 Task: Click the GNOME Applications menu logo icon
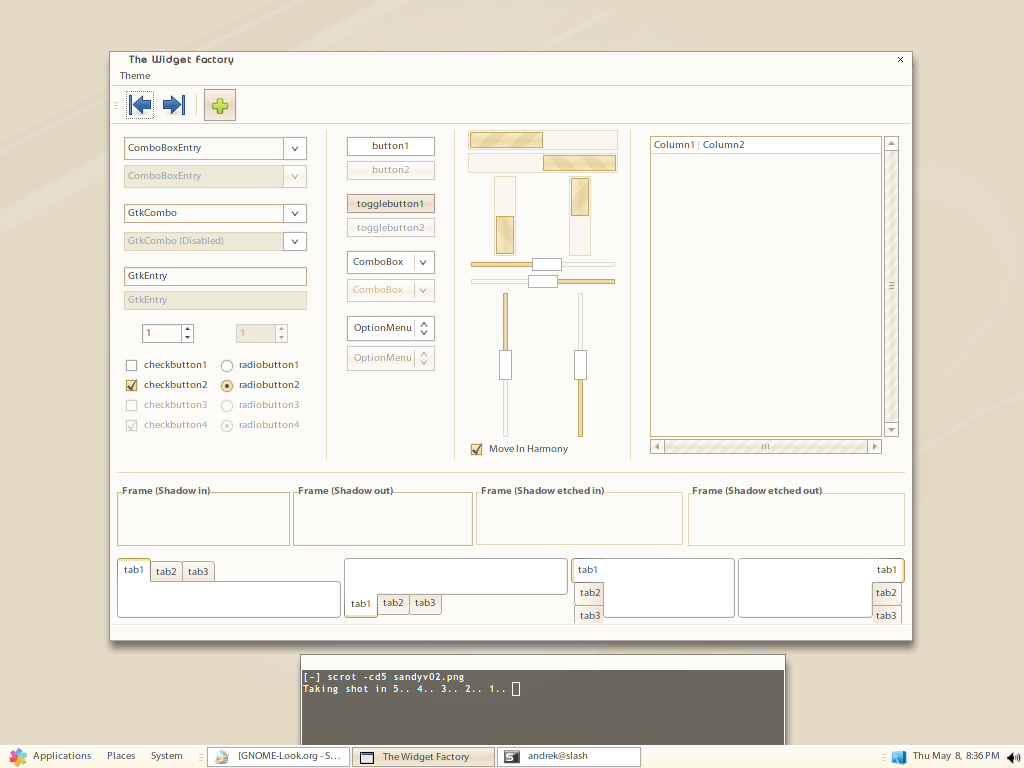[x=18, y=756]
